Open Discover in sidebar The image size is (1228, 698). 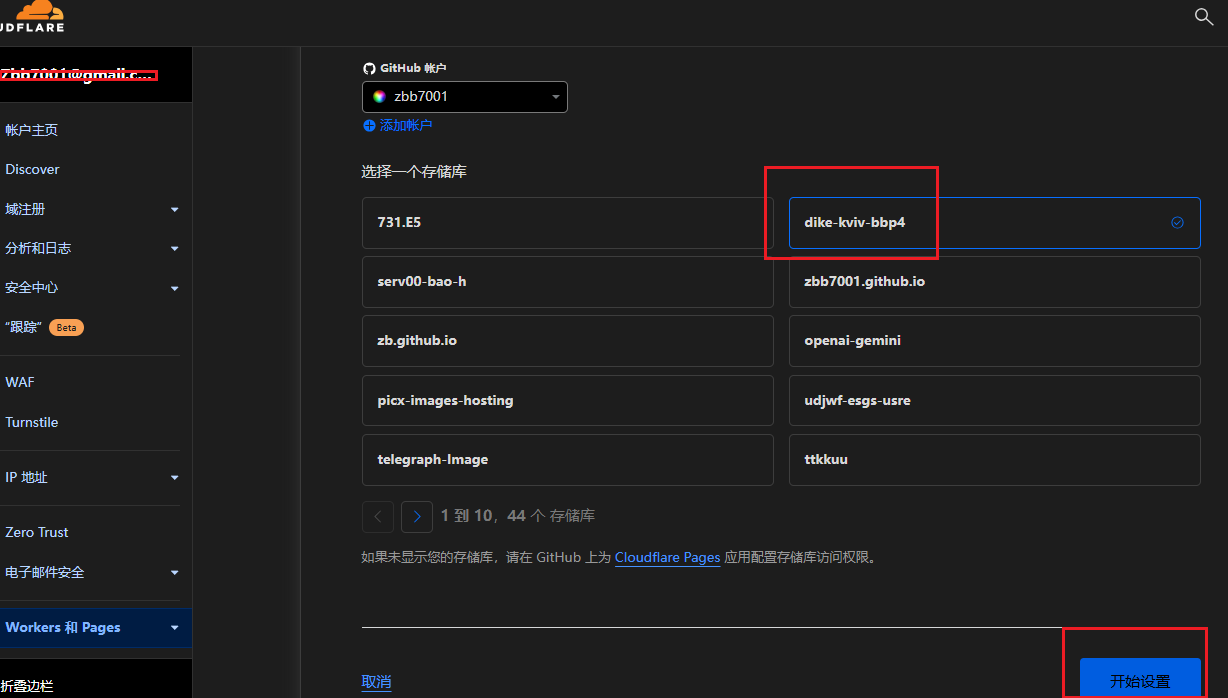(x=32, y=169)
